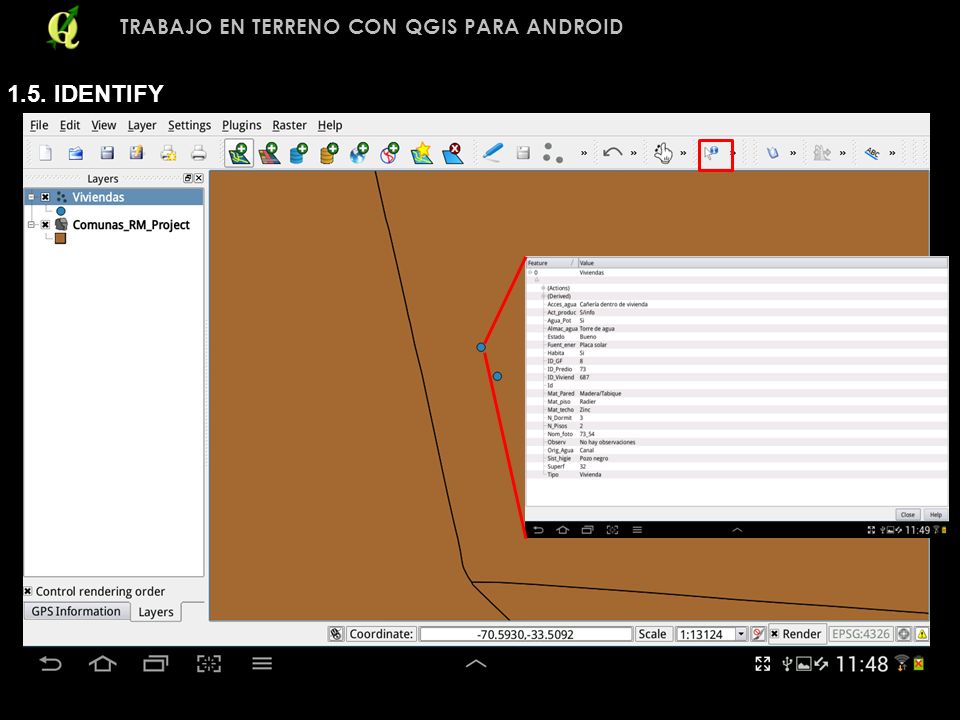
Task: Tap the Android Home button in the bottom bar
Action: tap(102, 663)
